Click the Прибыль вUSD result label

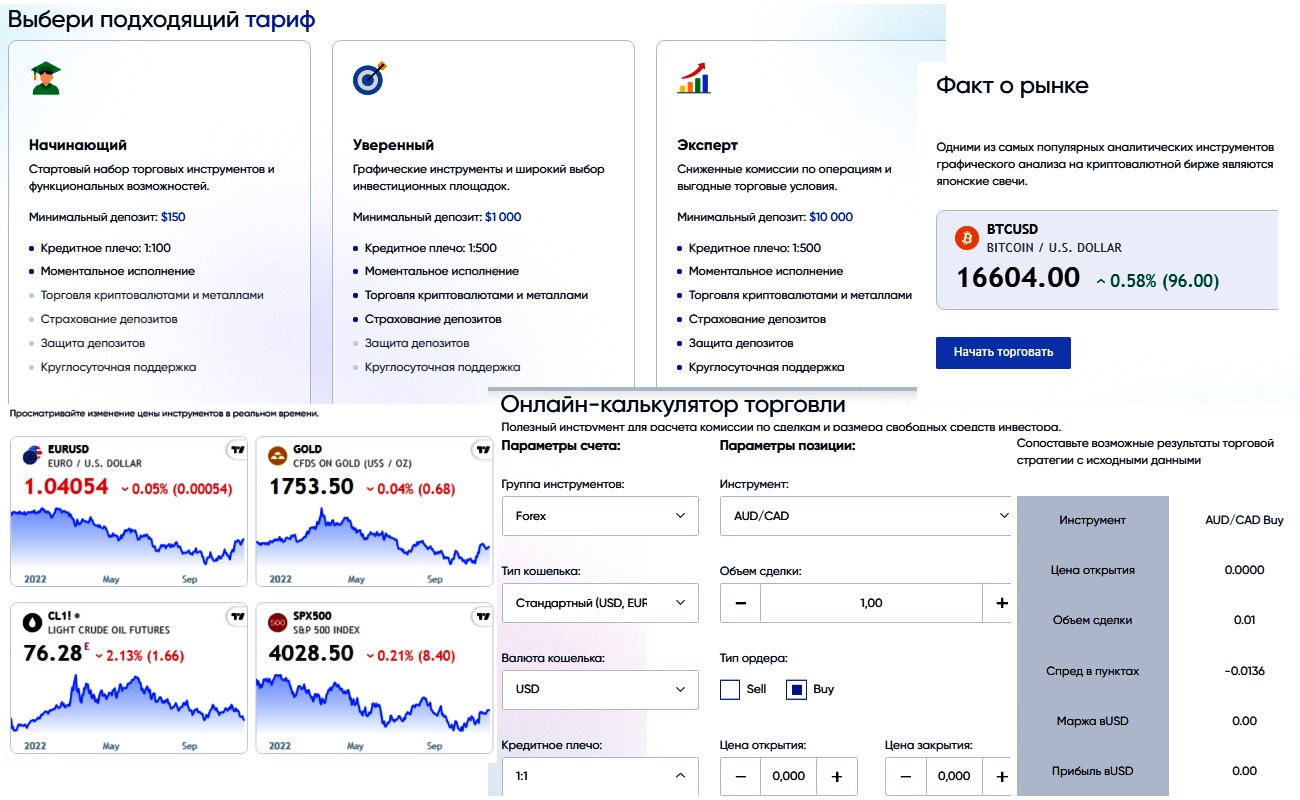(1092, 771)
